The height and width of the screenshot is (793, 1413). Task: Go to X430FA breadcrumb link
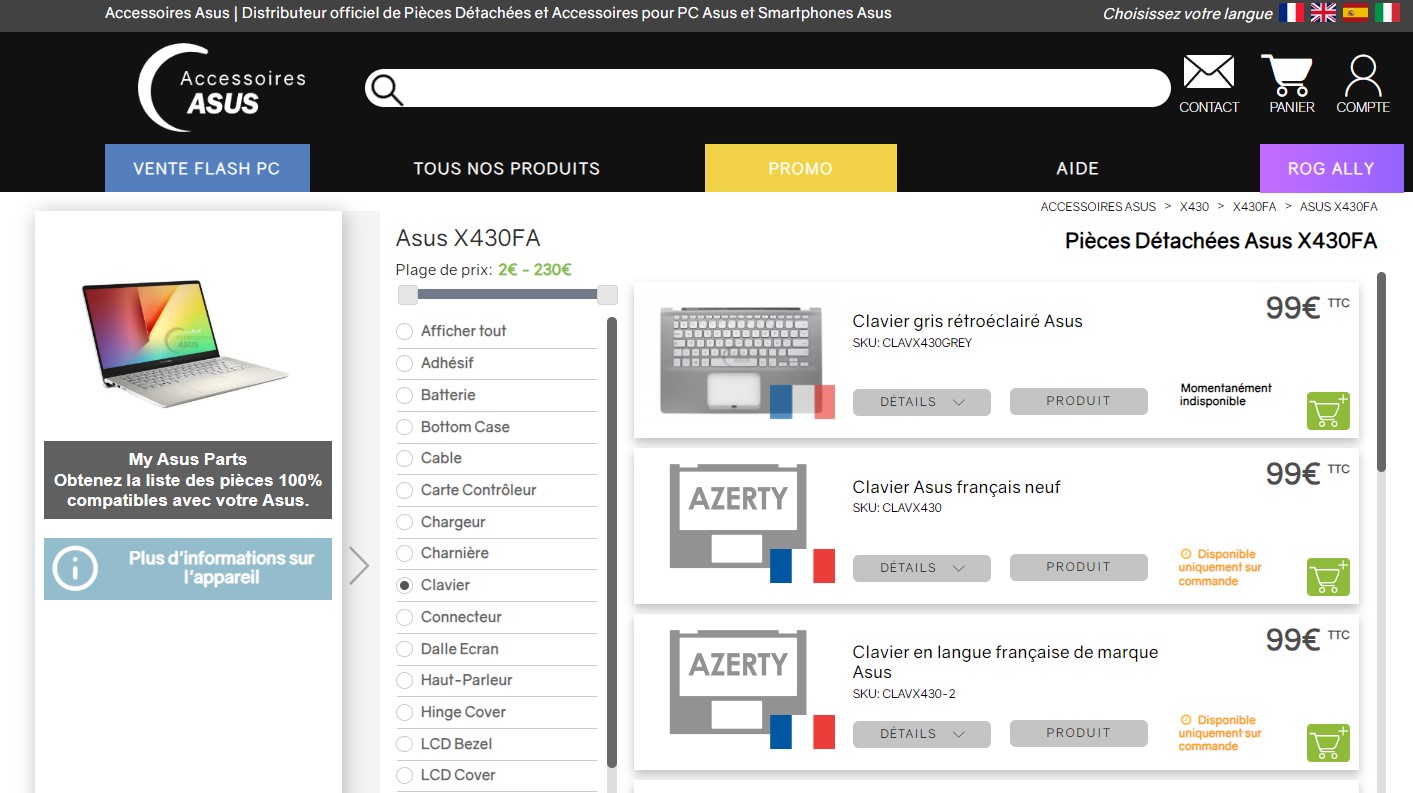pyautogui.click(x=1254, y=207)
